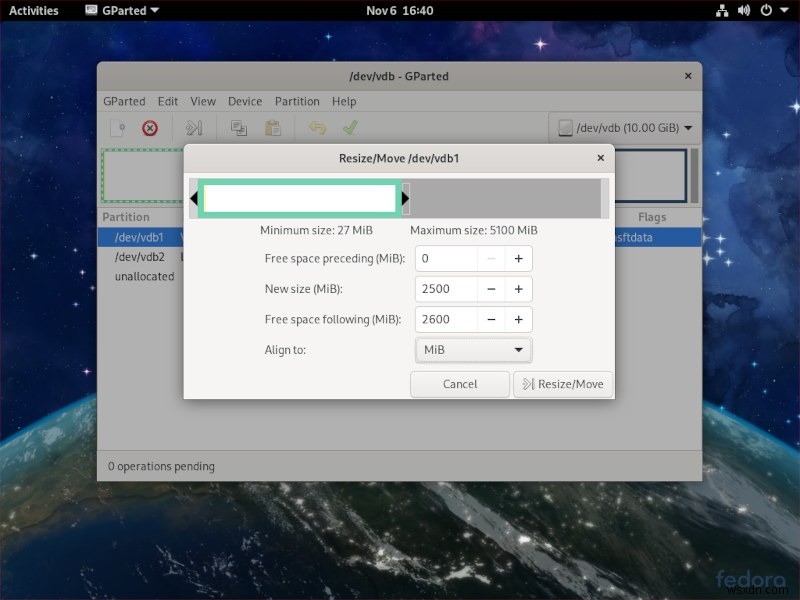Image resolution: width=800 pixels, height=600 pixels.
Task: Click the Cancel button
Action: tap(460, 384)
